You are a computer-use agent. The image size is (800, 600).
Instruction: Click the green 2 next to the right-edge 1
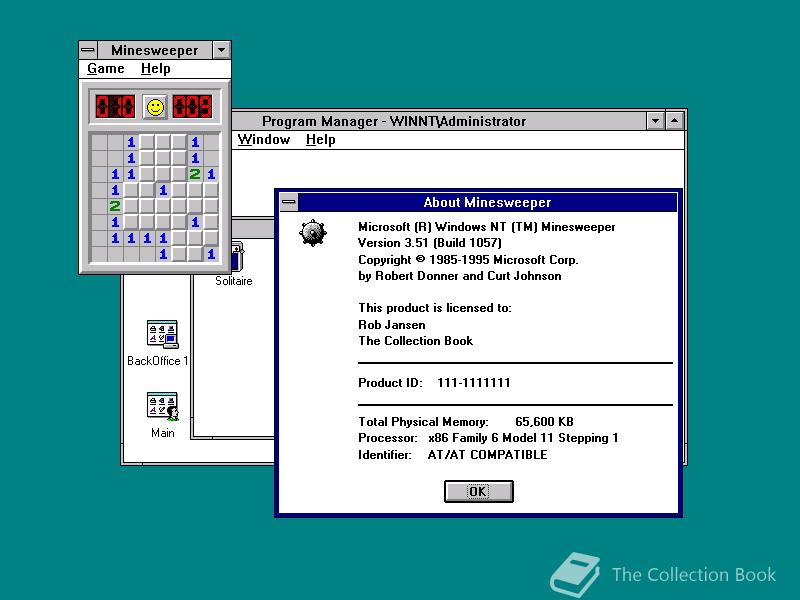tap(195, 174)
